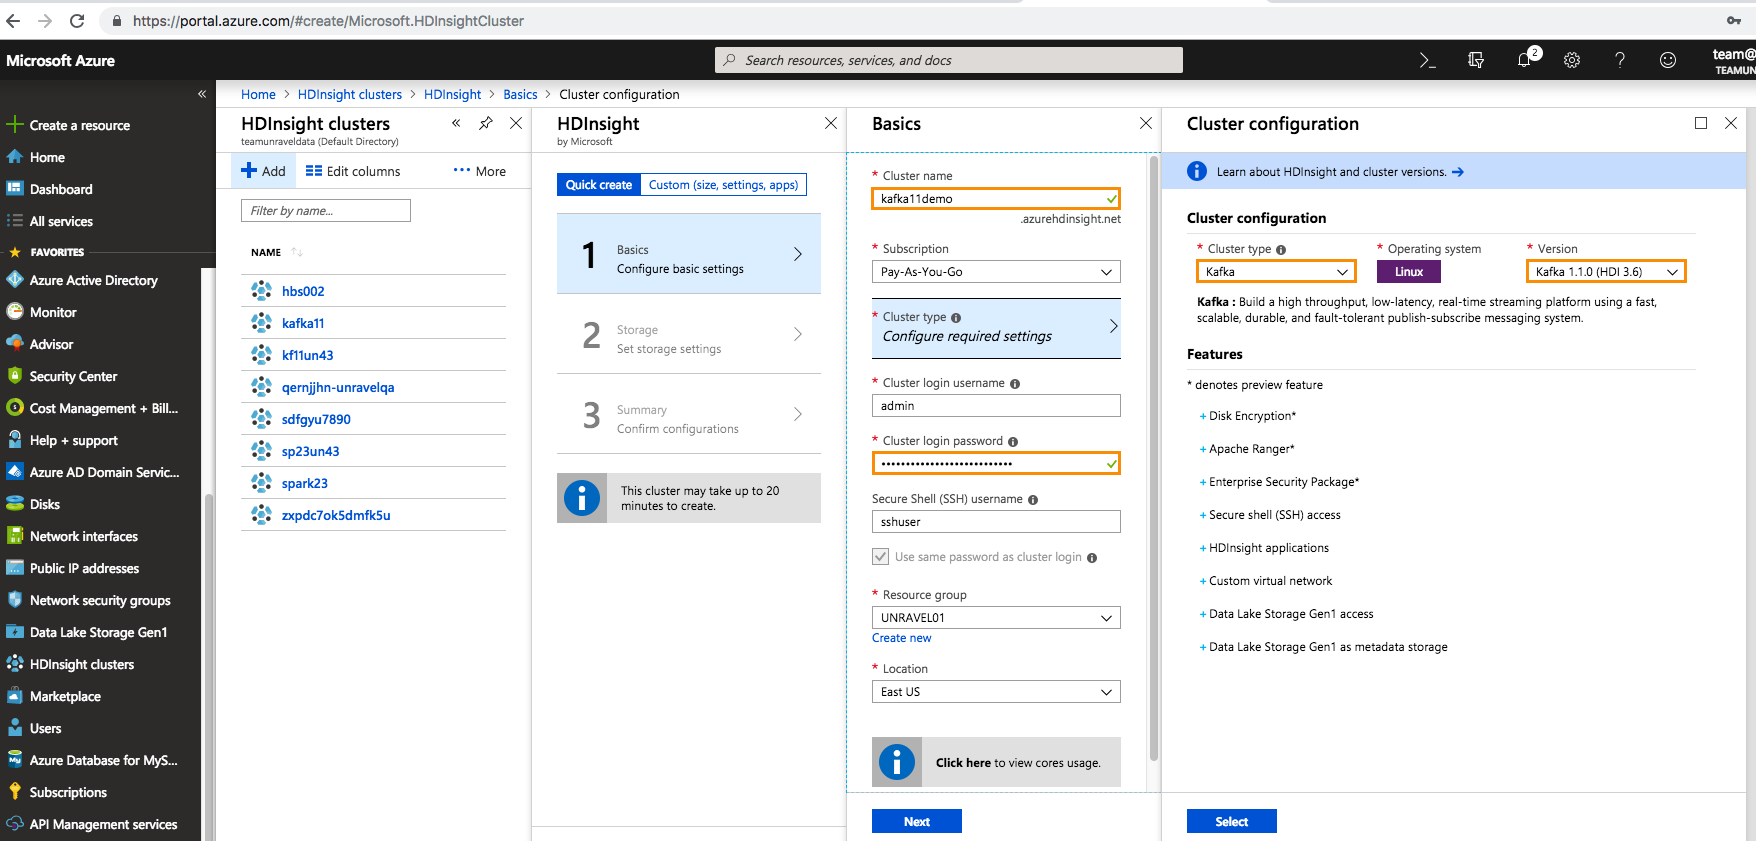Open notifications bell icon
The image size is (1756, 841).
(x=1524, y=60)
